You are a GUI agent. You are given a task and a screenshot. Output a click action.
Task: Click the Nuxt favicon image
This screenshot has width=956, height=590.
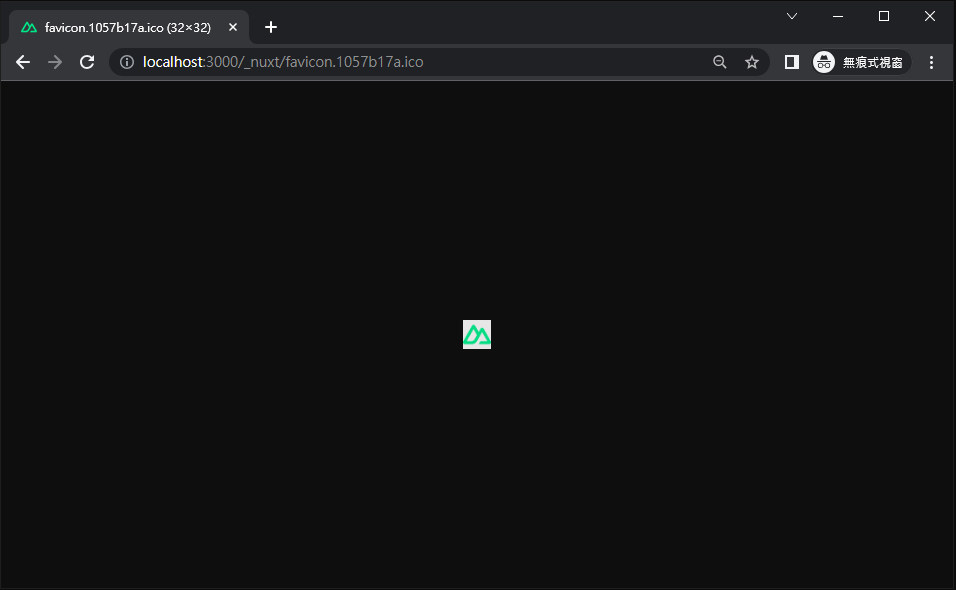click(477, 335)
